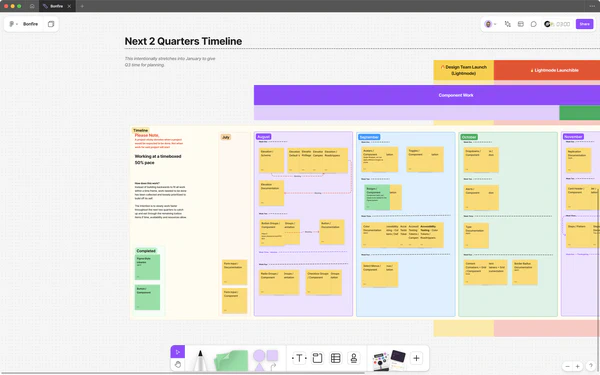Select the Lightmode Launchible red block

[x=547, y=70]
